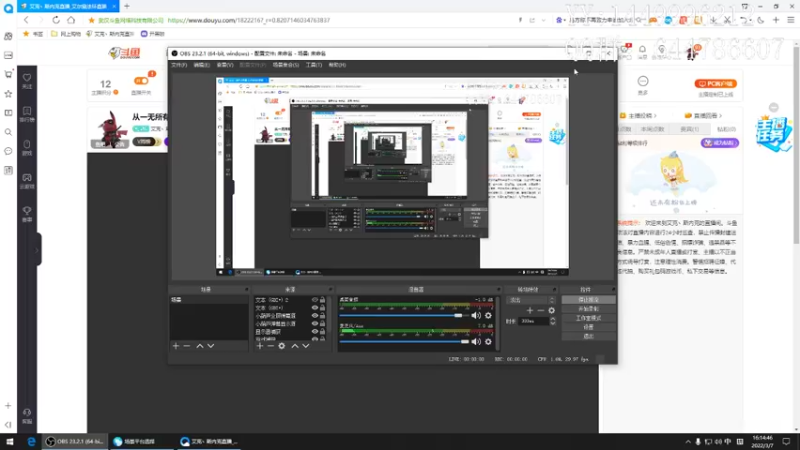Image resolution: width=800 pixels, height=450 pixels.
Task: Click the Stop Streaming button in OBS Controls
Action: (x=588, y=300)
